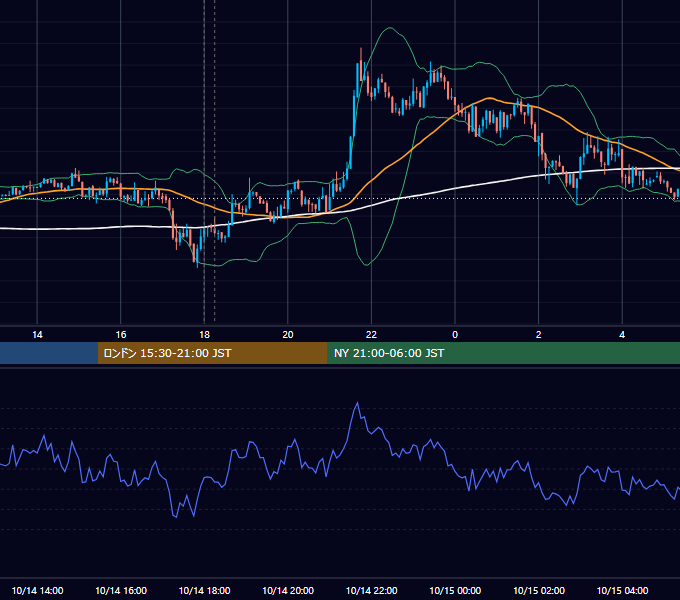The height and width of the screenshot is (600, 680).
Task: Click the hour label 20 on the time axis
Action: pyautogui.click(x=288, y=335)
